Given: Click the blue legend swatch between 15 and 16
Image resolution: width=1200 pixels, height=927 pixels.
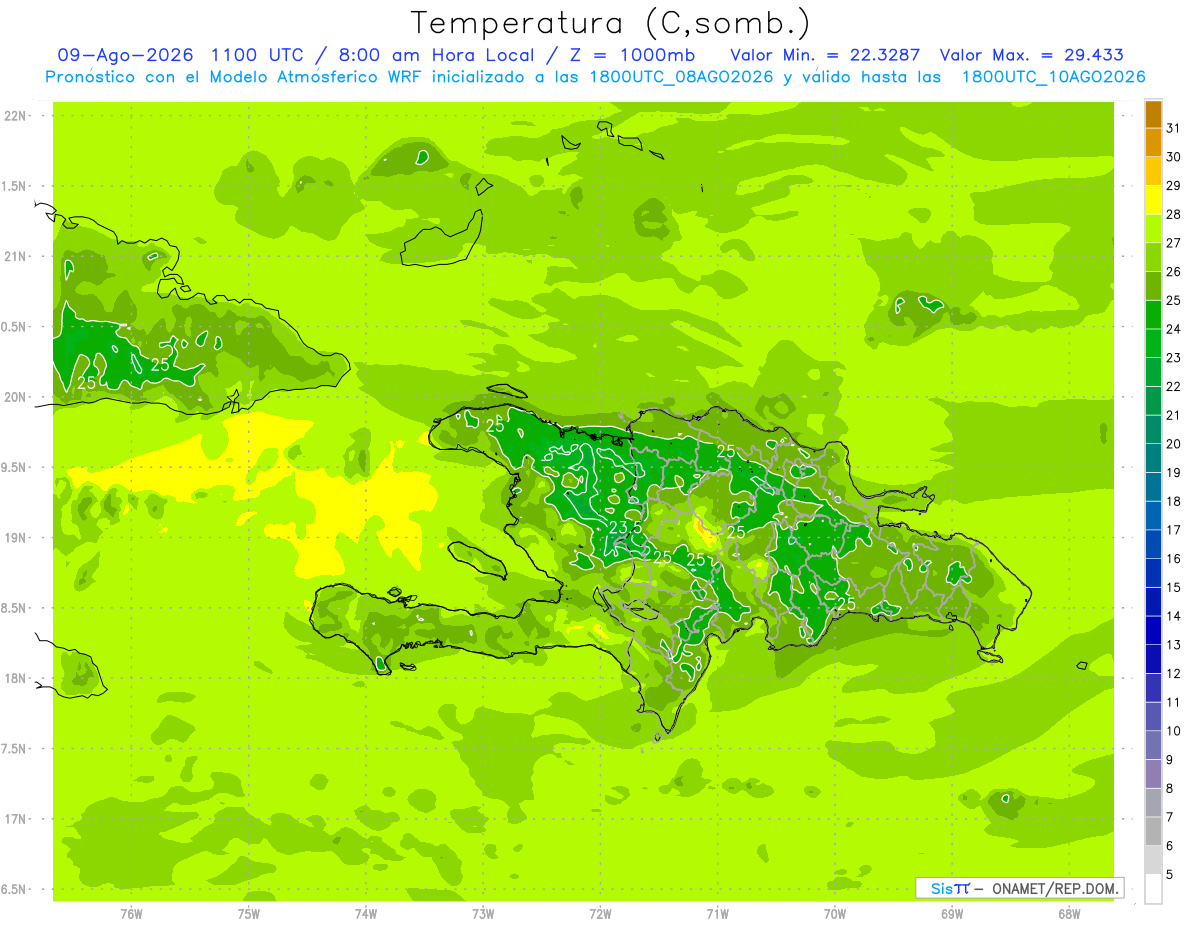Looking at the screenshot, I should (x=1153, y=573).
